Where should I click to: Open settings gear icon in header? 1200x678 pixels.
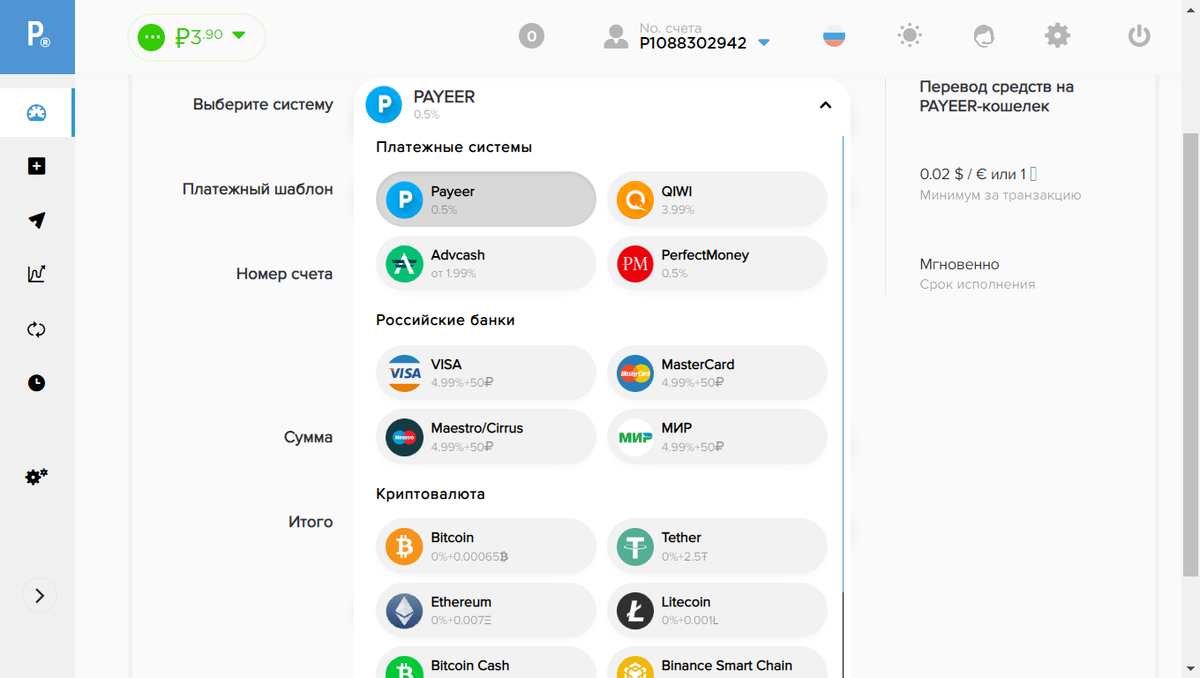click(1057, 36)
